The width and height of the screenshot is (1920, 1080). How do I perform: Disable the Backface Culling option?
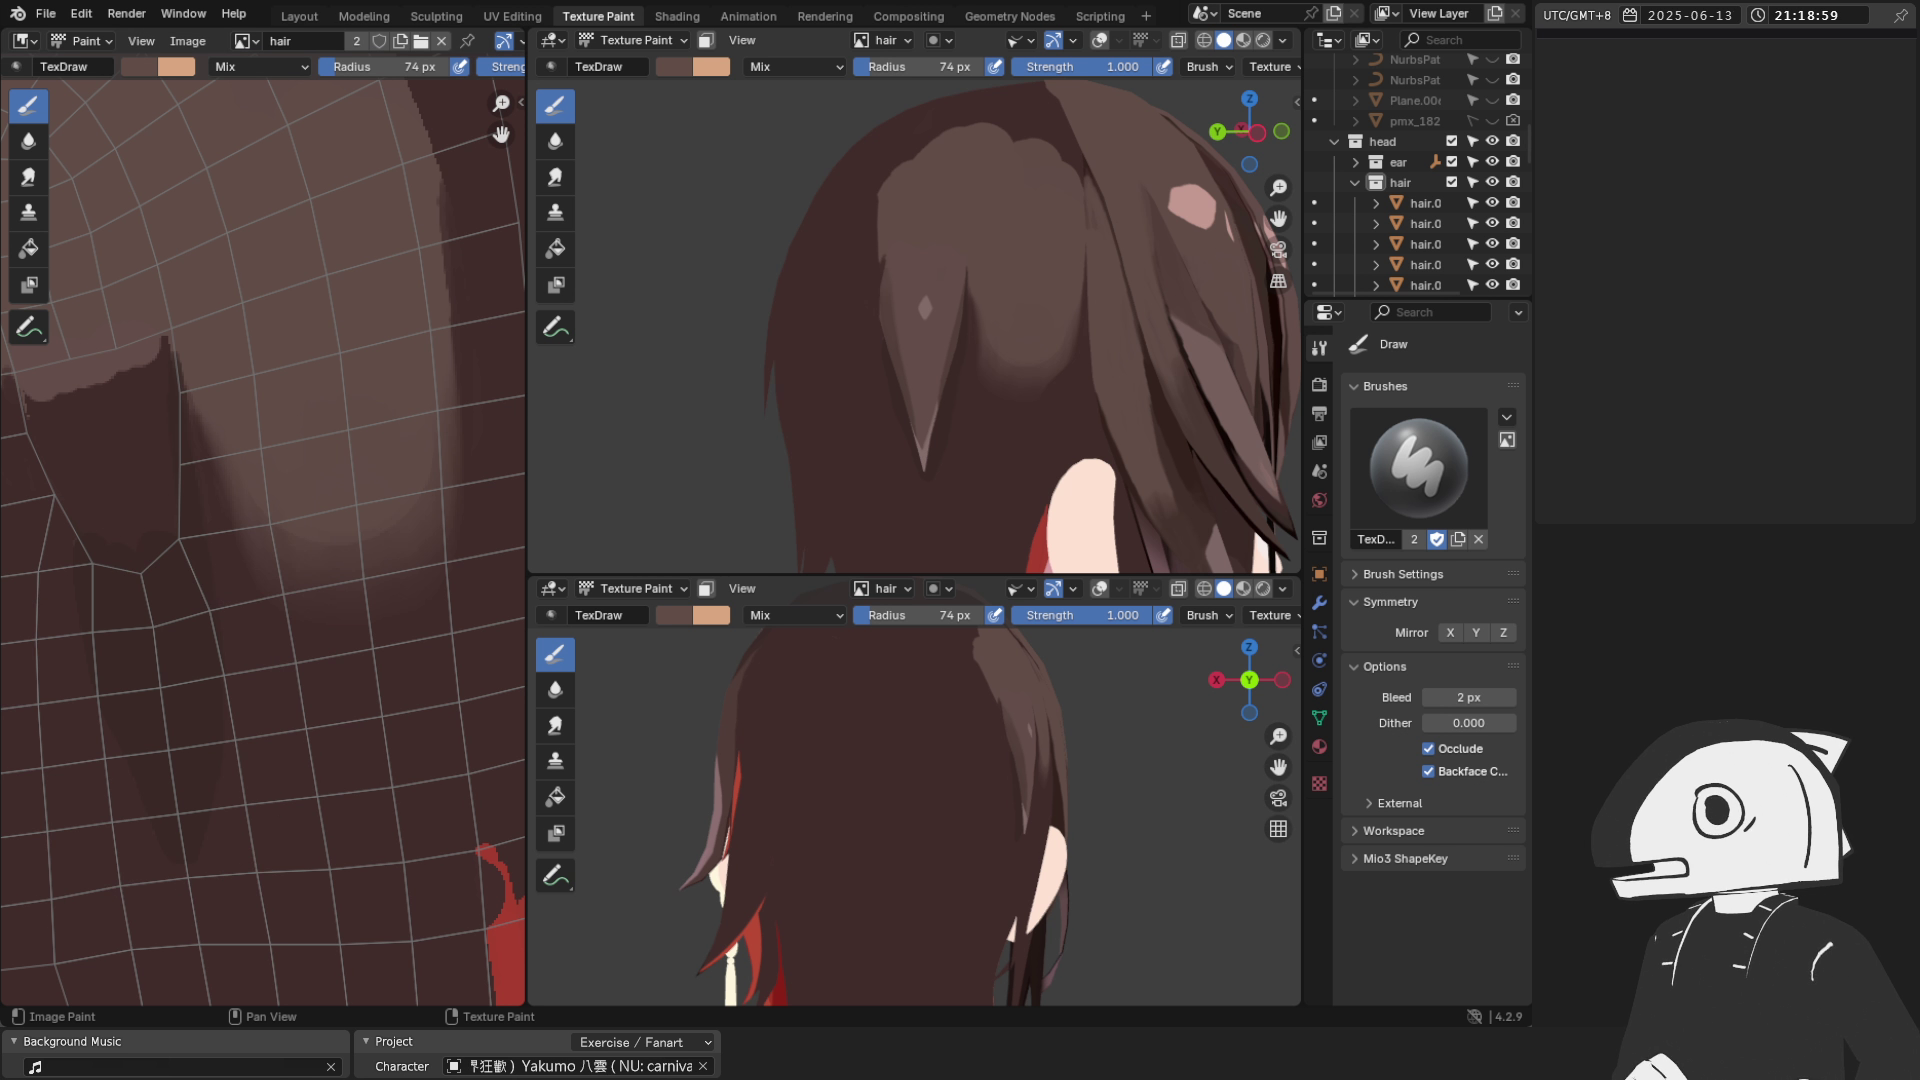tap(1428, 772)
